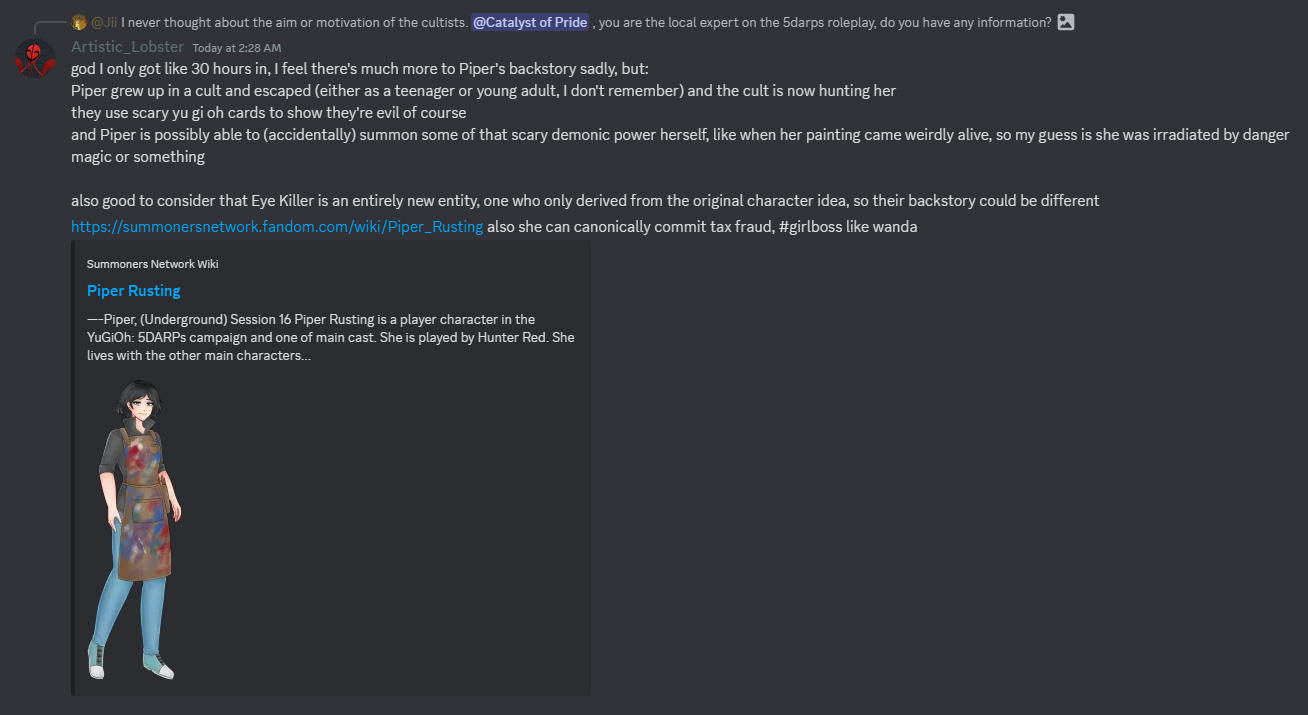Click Artistic_Lobster's profile avatar
The width and height of the screenshot is (1308, 715).
coord(35,58)
